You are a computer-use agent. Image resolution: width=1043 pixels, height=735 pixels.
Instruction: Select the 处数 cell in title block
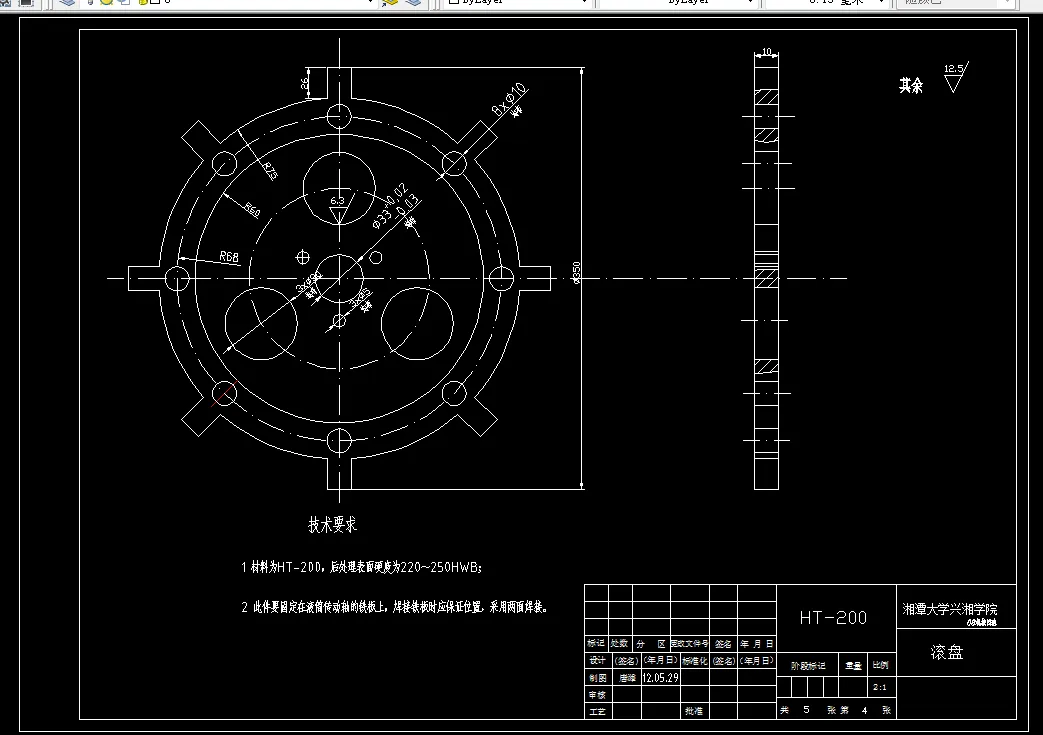point(619,643)
